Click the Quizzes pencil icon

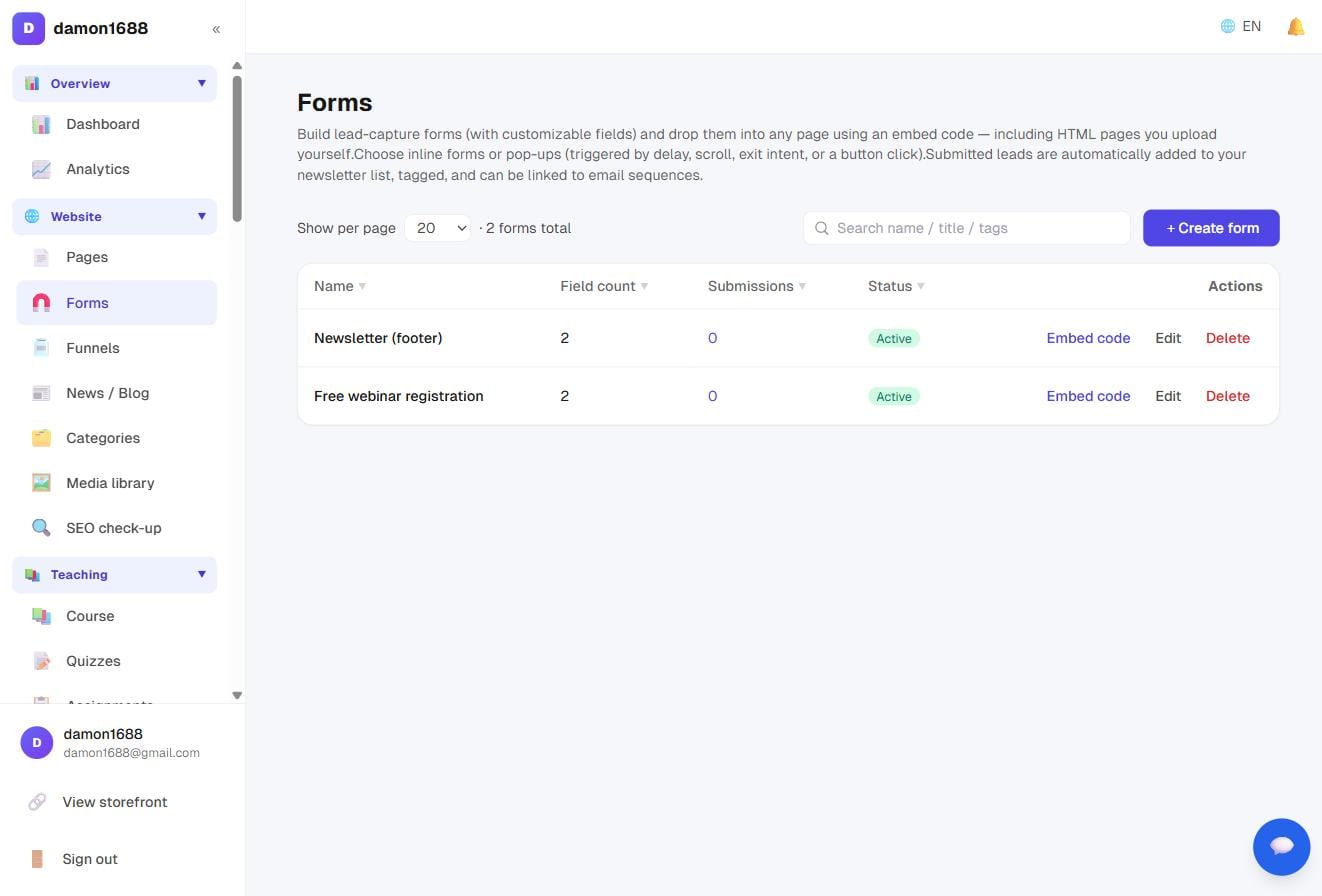pos(41,661)
